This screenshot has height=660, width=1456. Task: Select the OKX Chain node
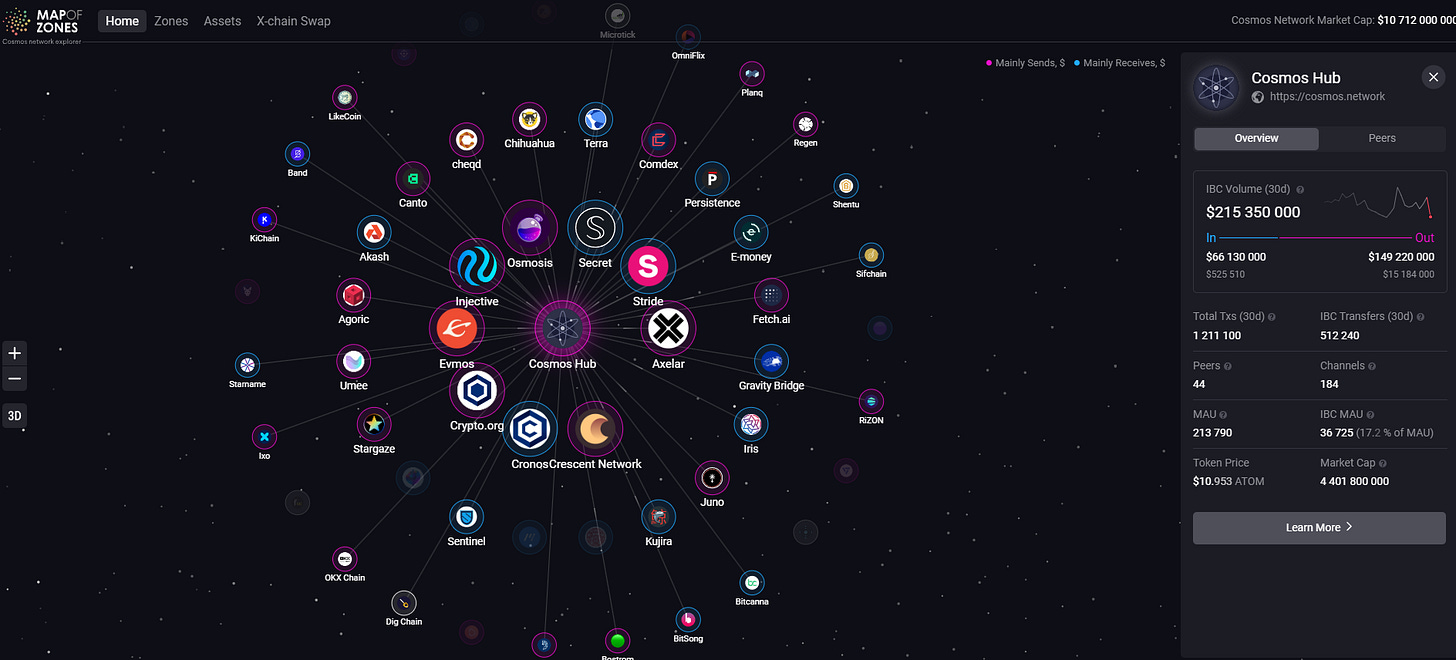[x=345, y=560]
